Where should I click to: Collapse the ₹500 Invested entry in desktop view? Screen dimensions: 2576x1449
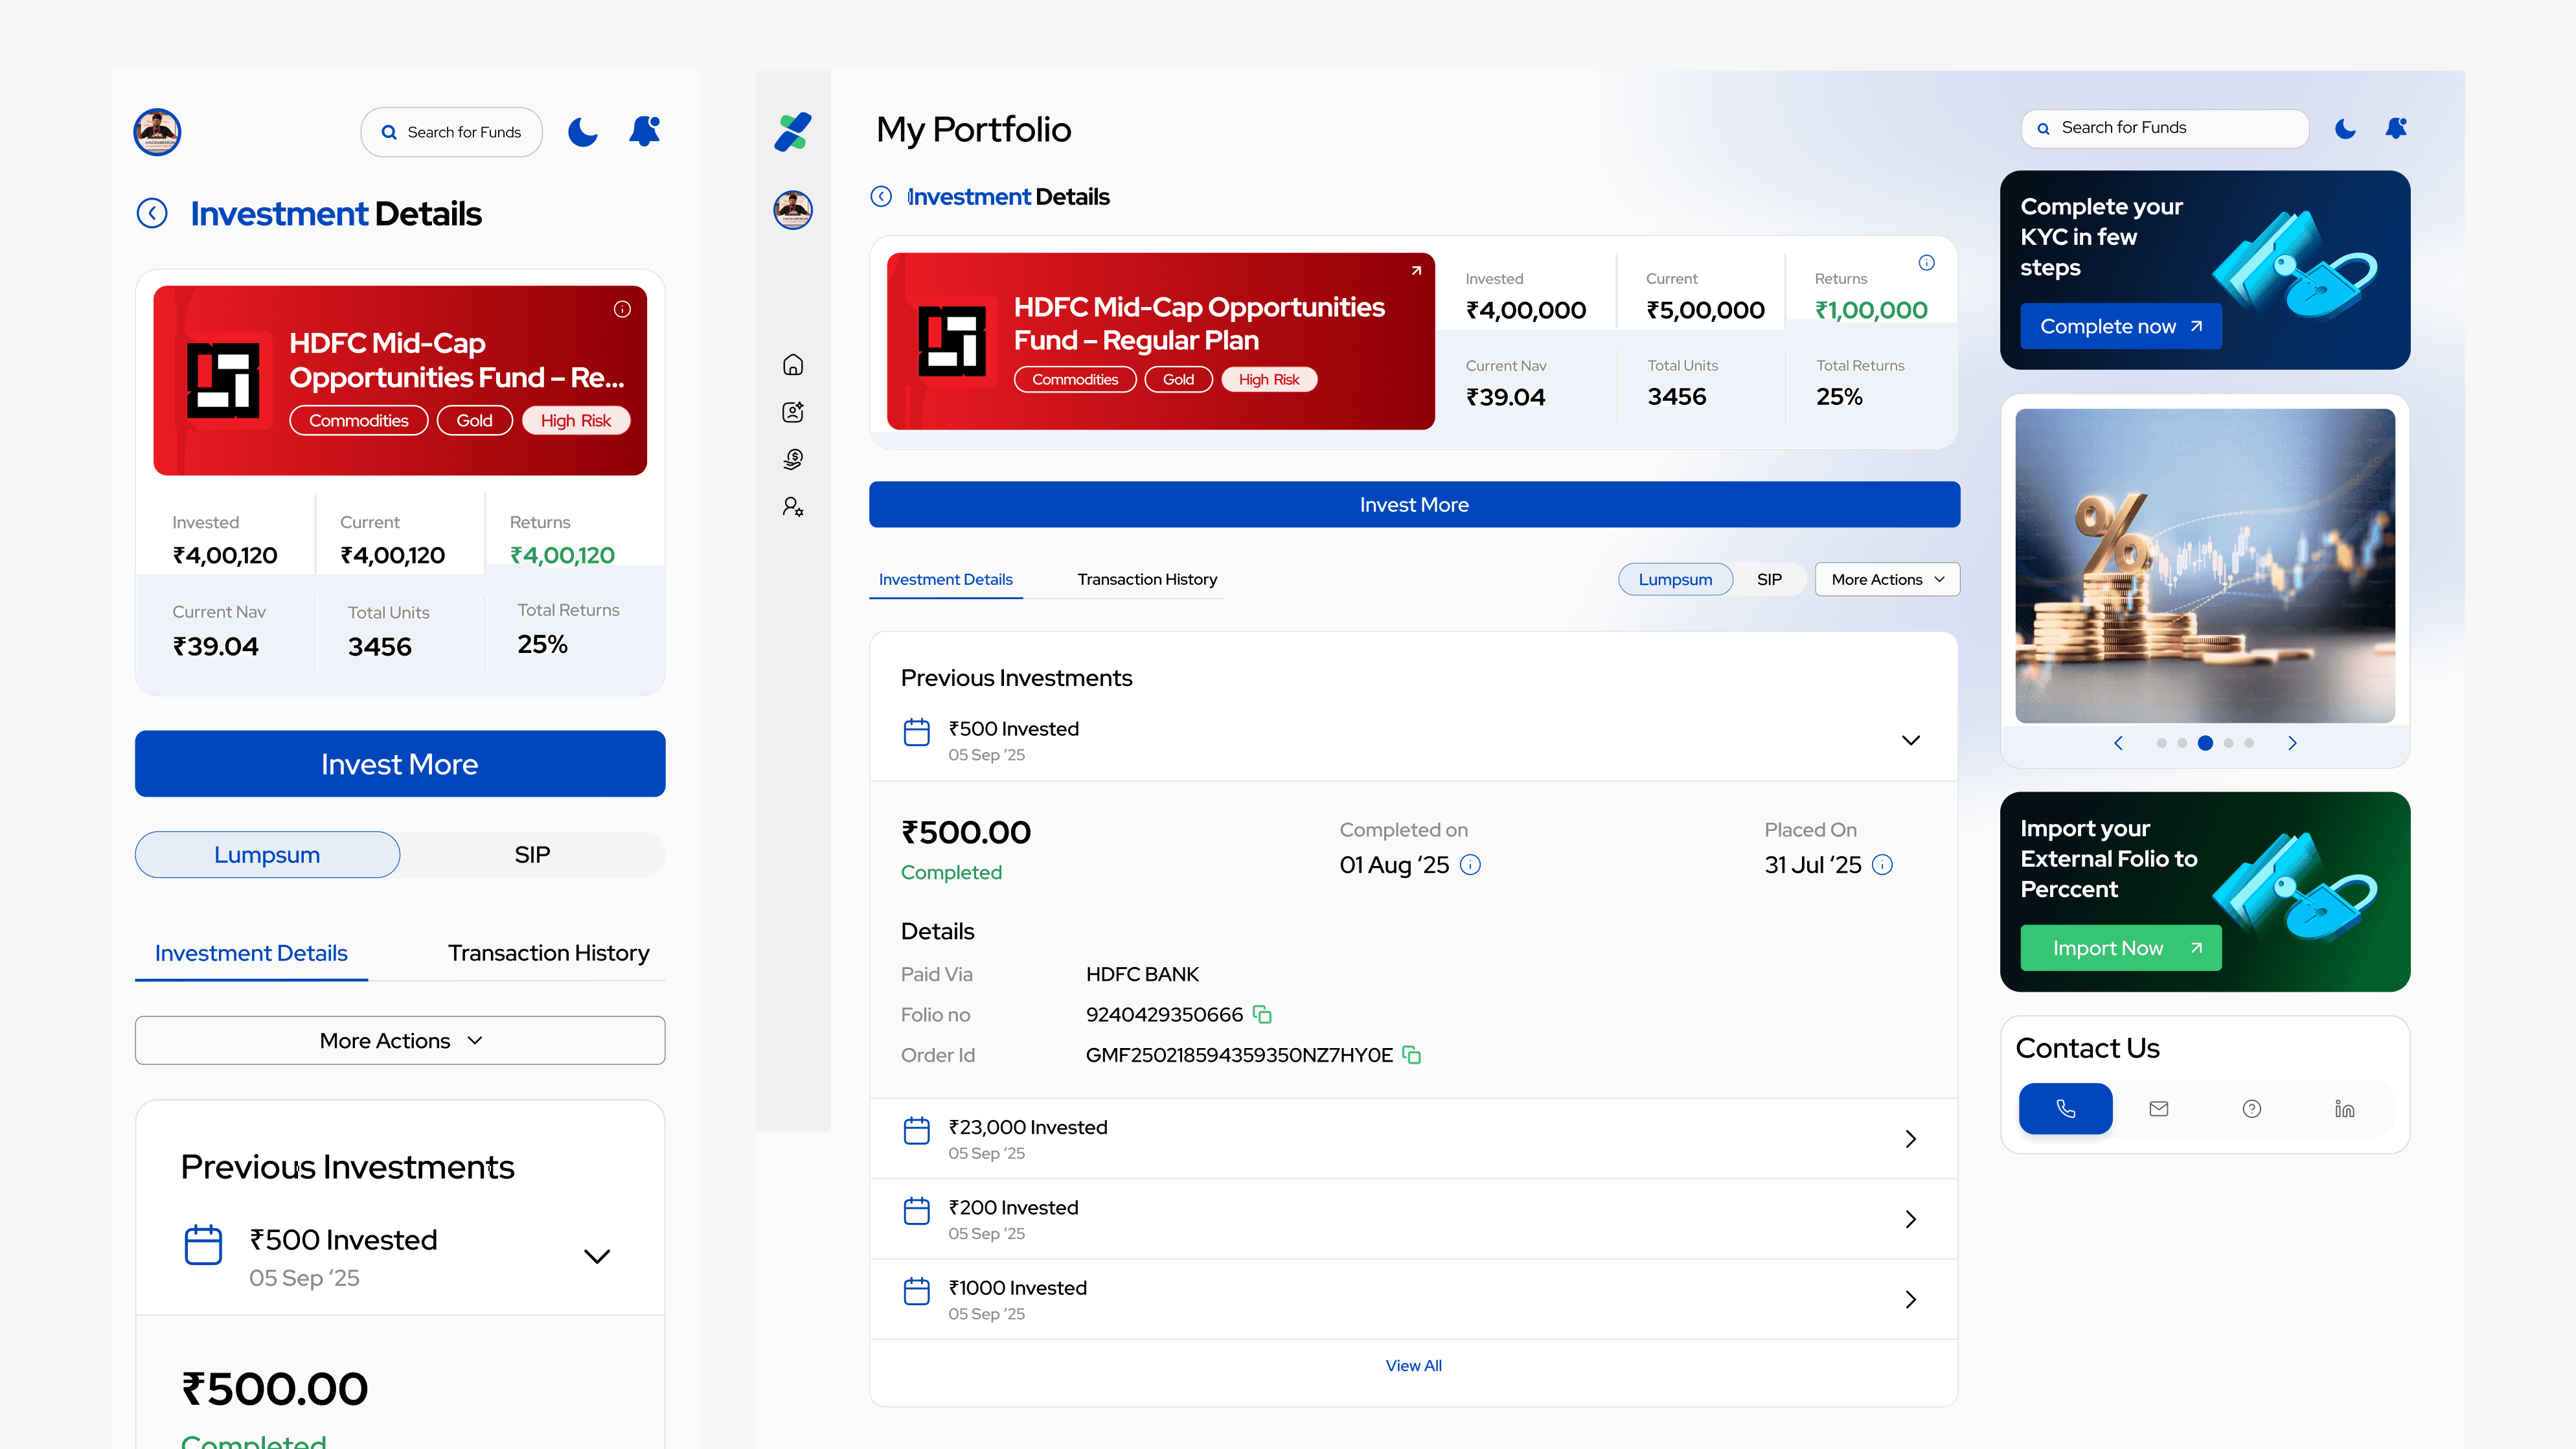click(1910, 740)
